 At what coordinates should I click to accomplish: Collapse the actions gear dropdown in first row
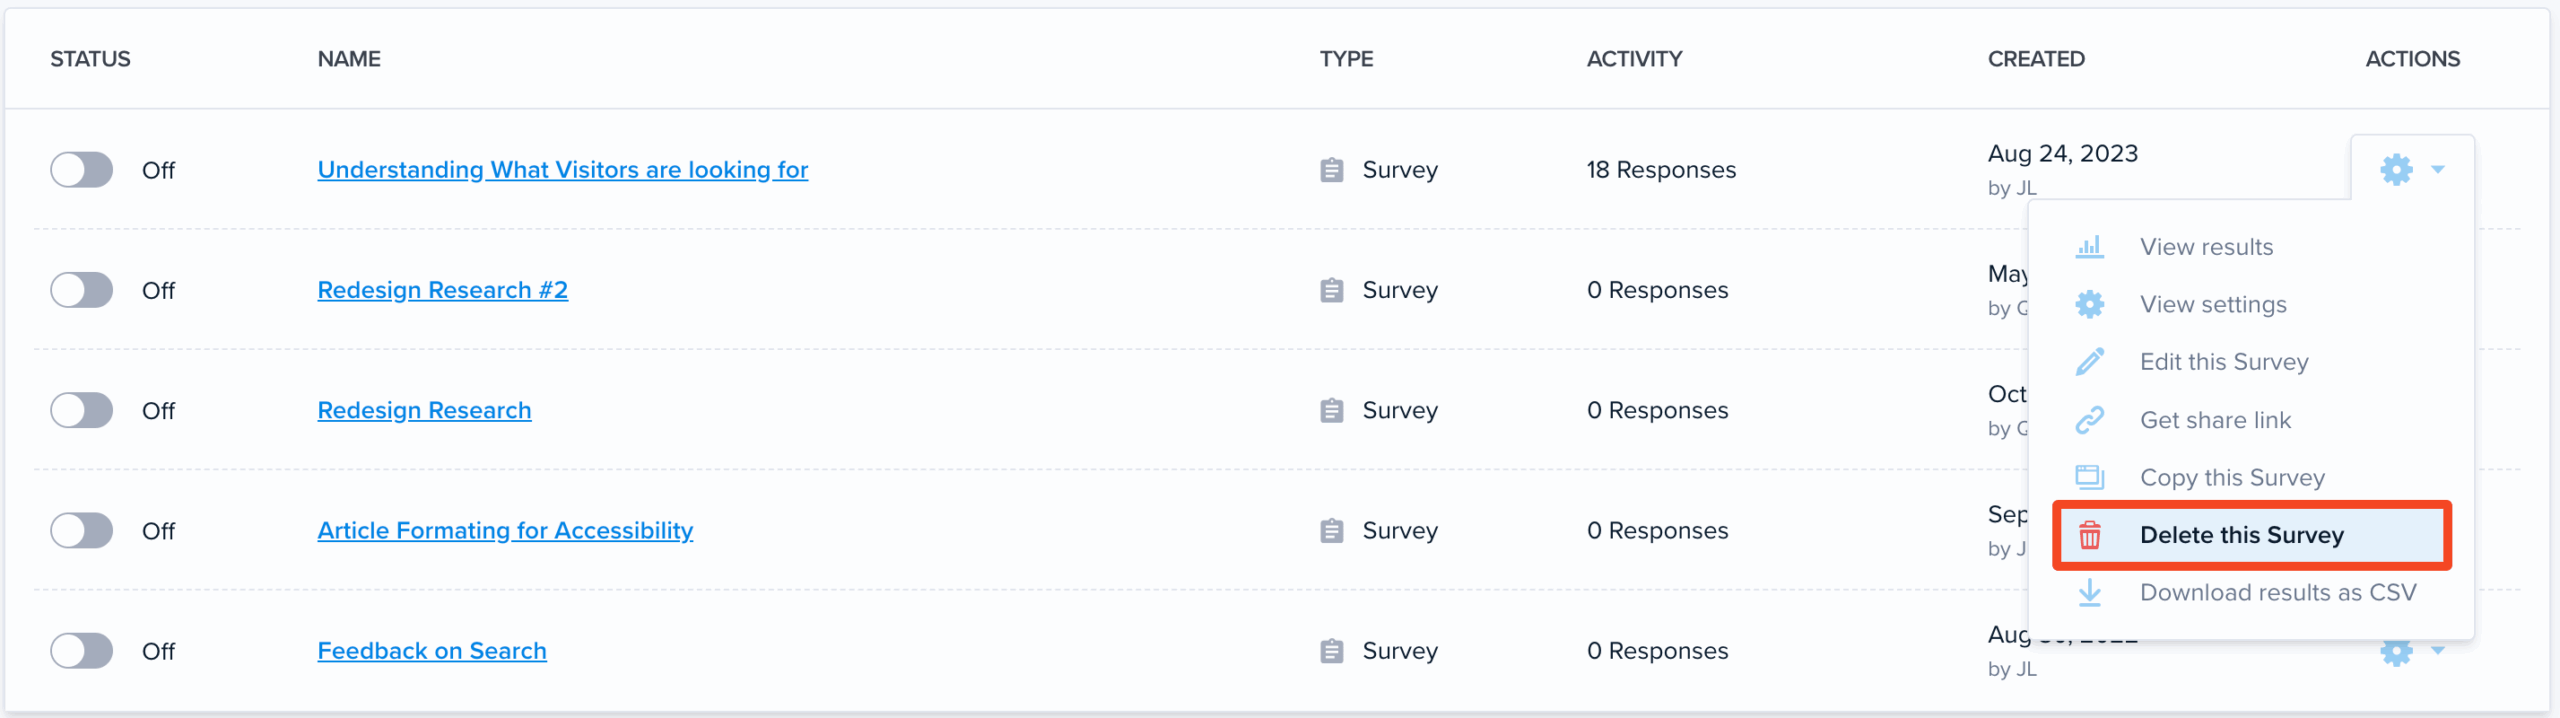pos(2412,169)
